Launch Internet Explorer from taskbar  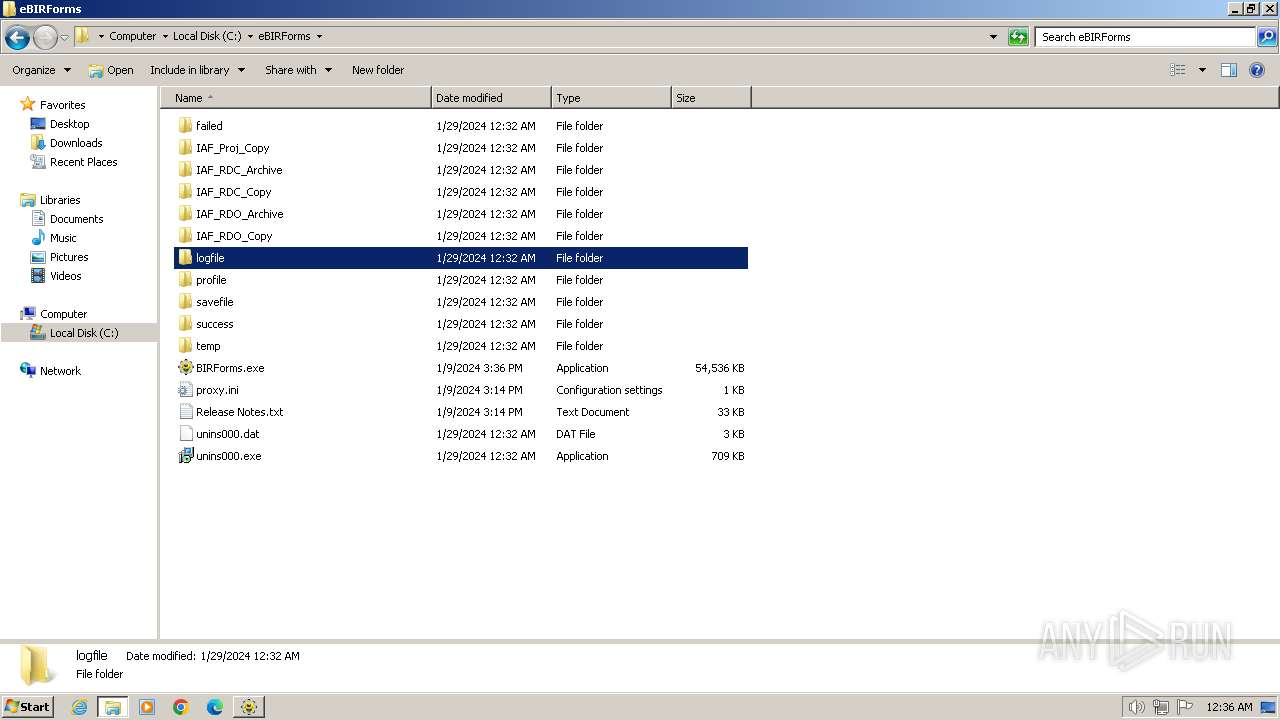click(79, 707)
